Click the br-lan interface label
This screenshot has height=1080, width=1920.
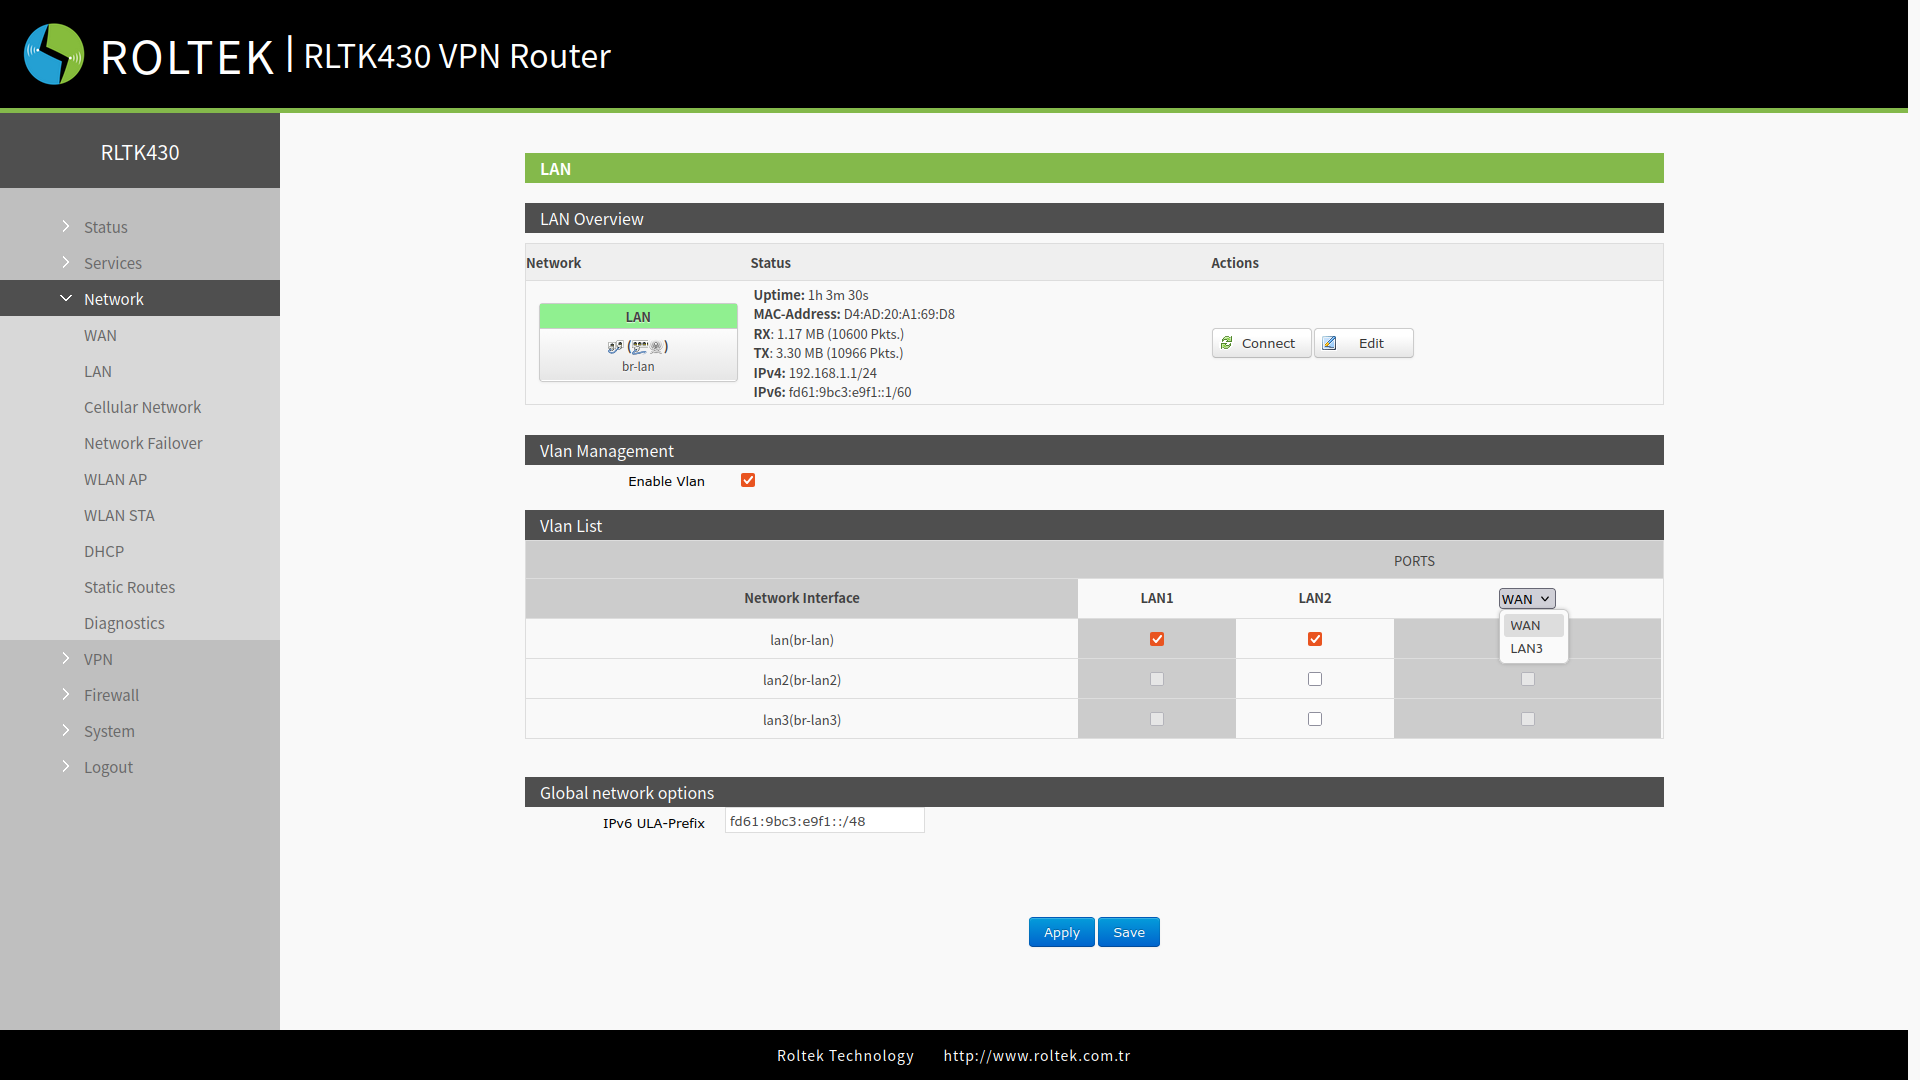click(638, 367)
